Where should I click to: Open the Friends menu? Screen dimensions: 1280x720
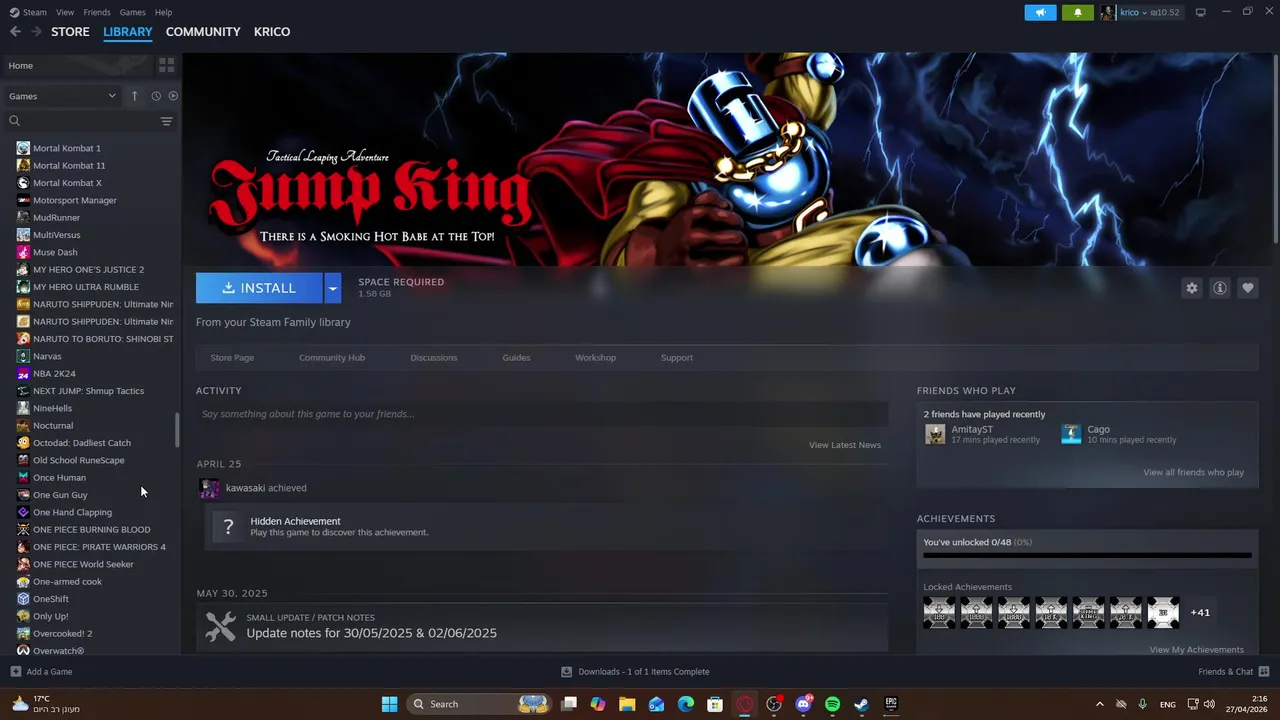coord(97,12)
